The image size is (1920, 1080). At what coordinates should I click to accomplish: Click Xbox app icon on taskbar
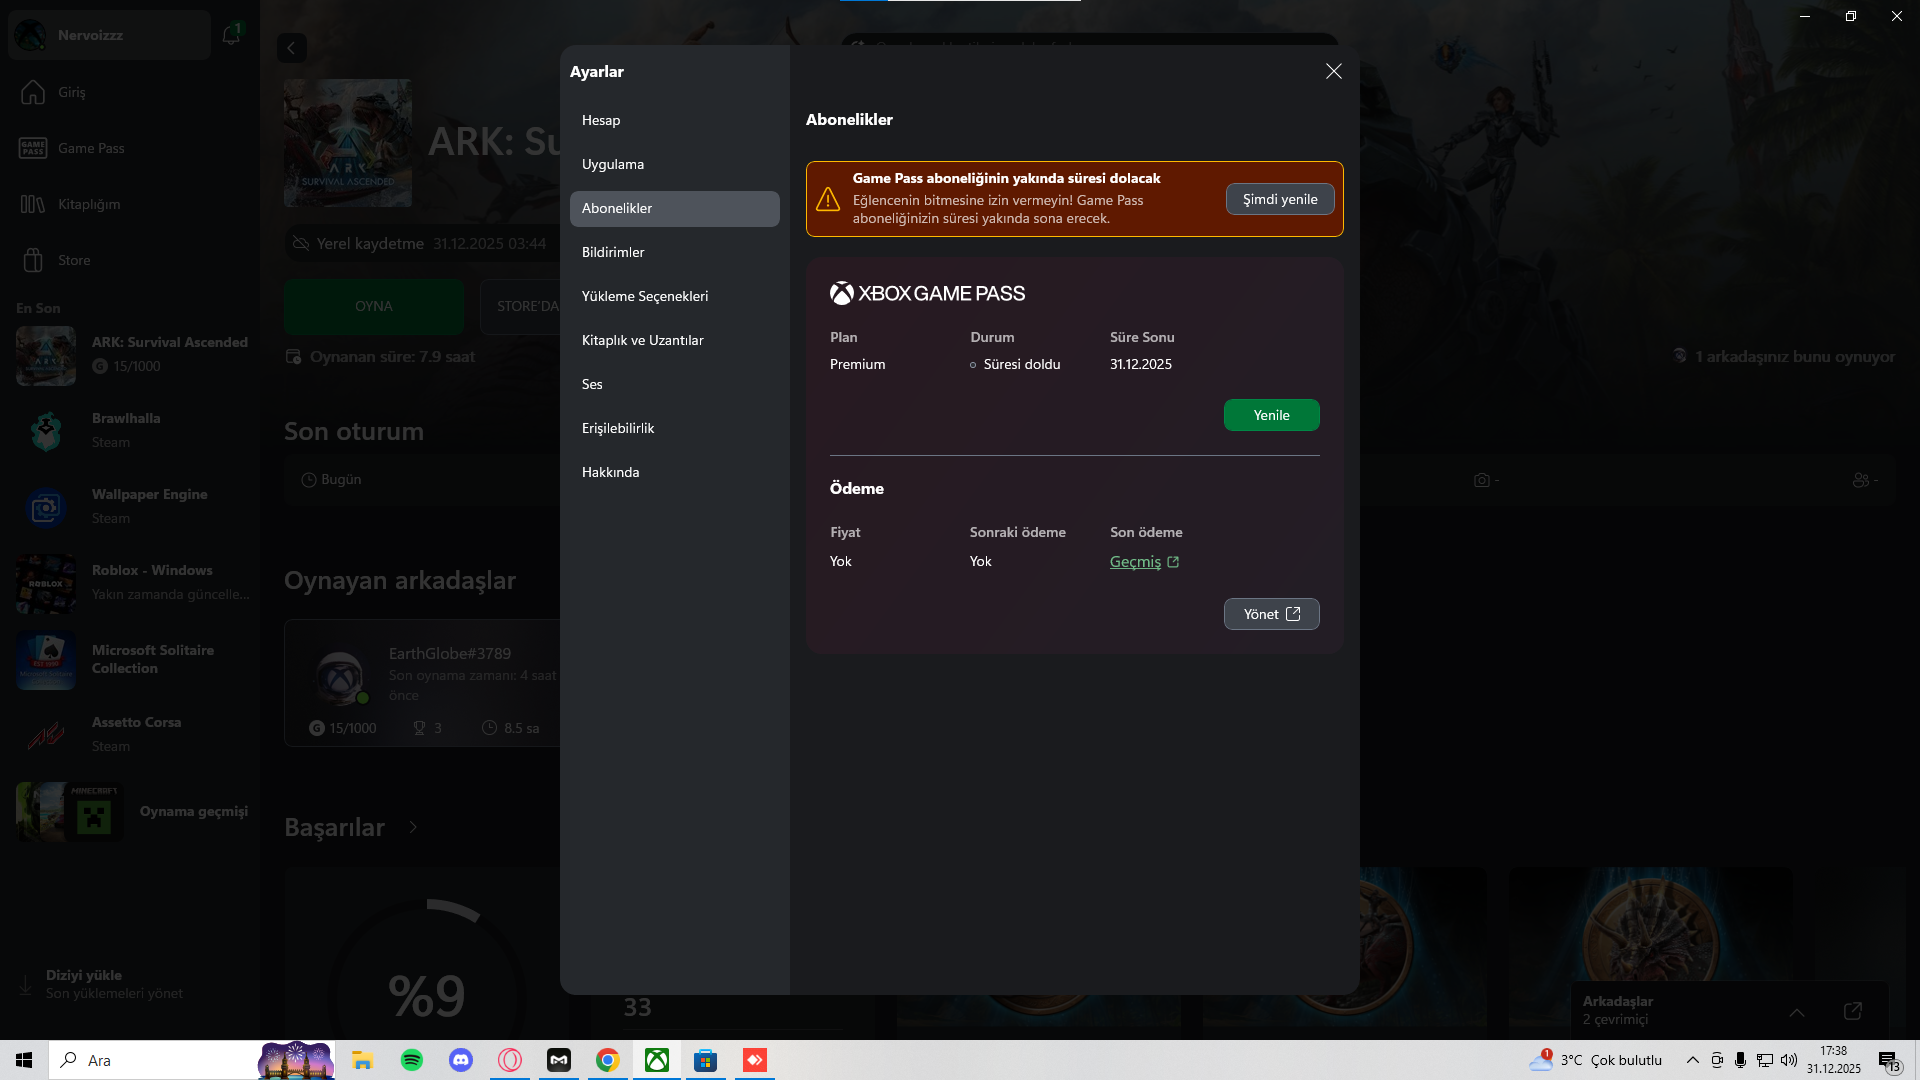tap(657, 1060)
